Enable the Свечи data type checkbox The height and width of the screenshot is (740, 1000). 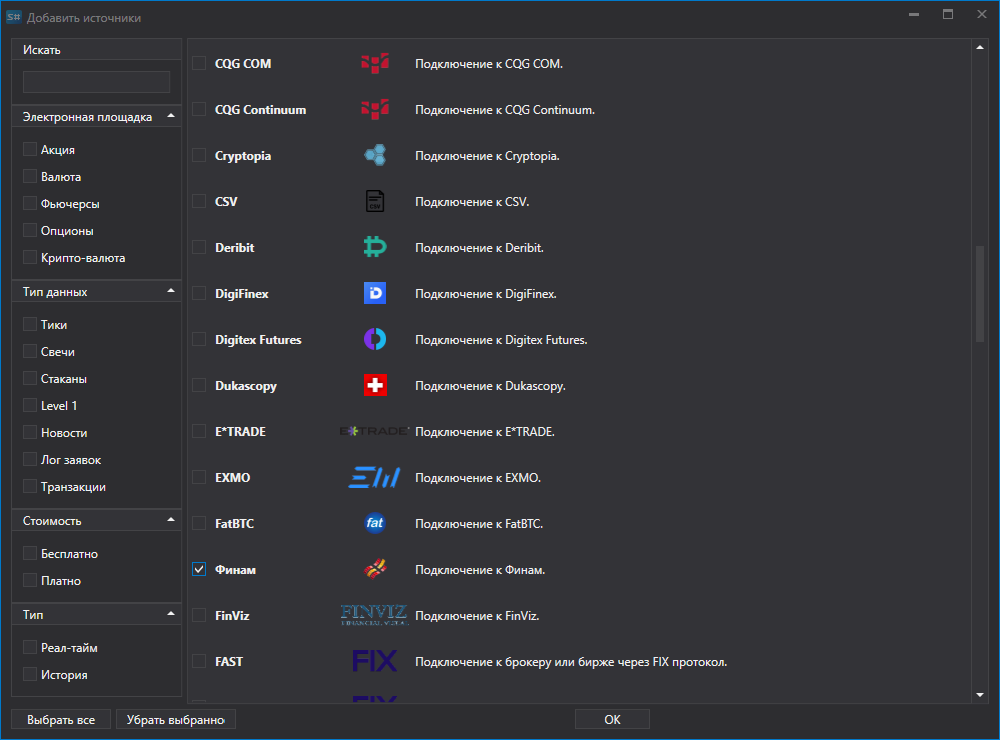(x=30, y=351)
